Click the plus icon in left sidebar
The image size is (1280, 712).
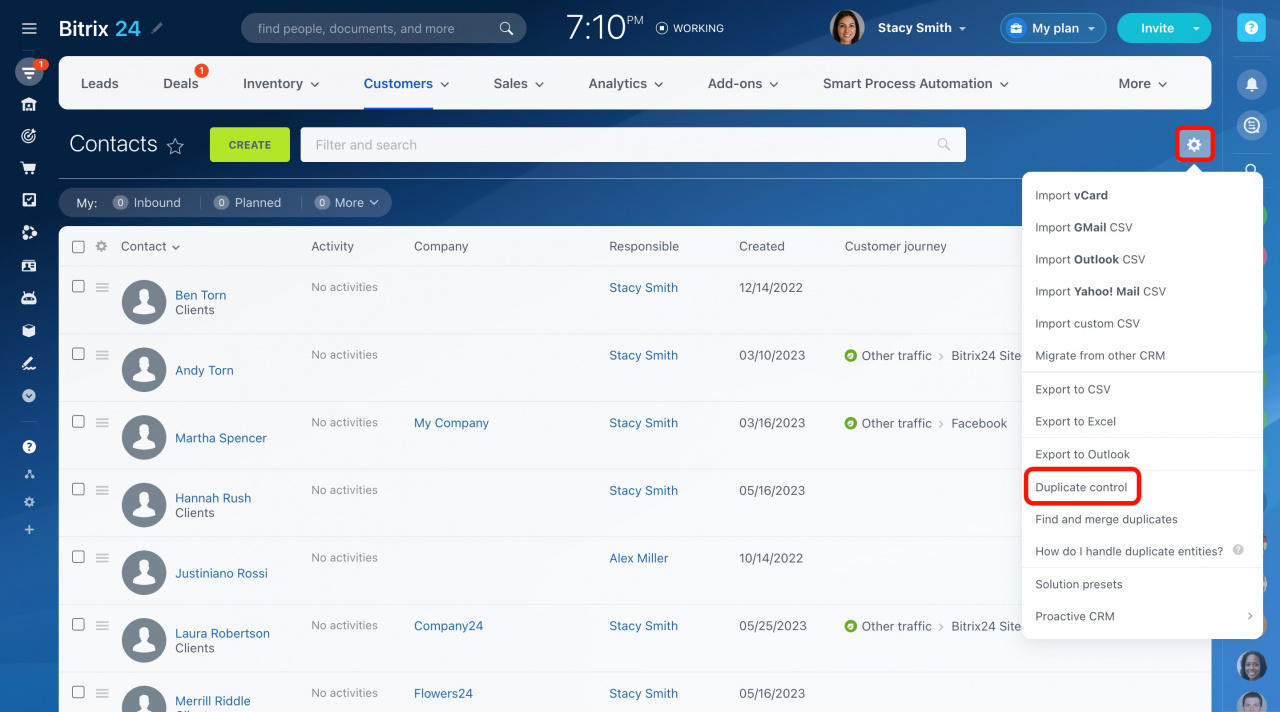29,529
